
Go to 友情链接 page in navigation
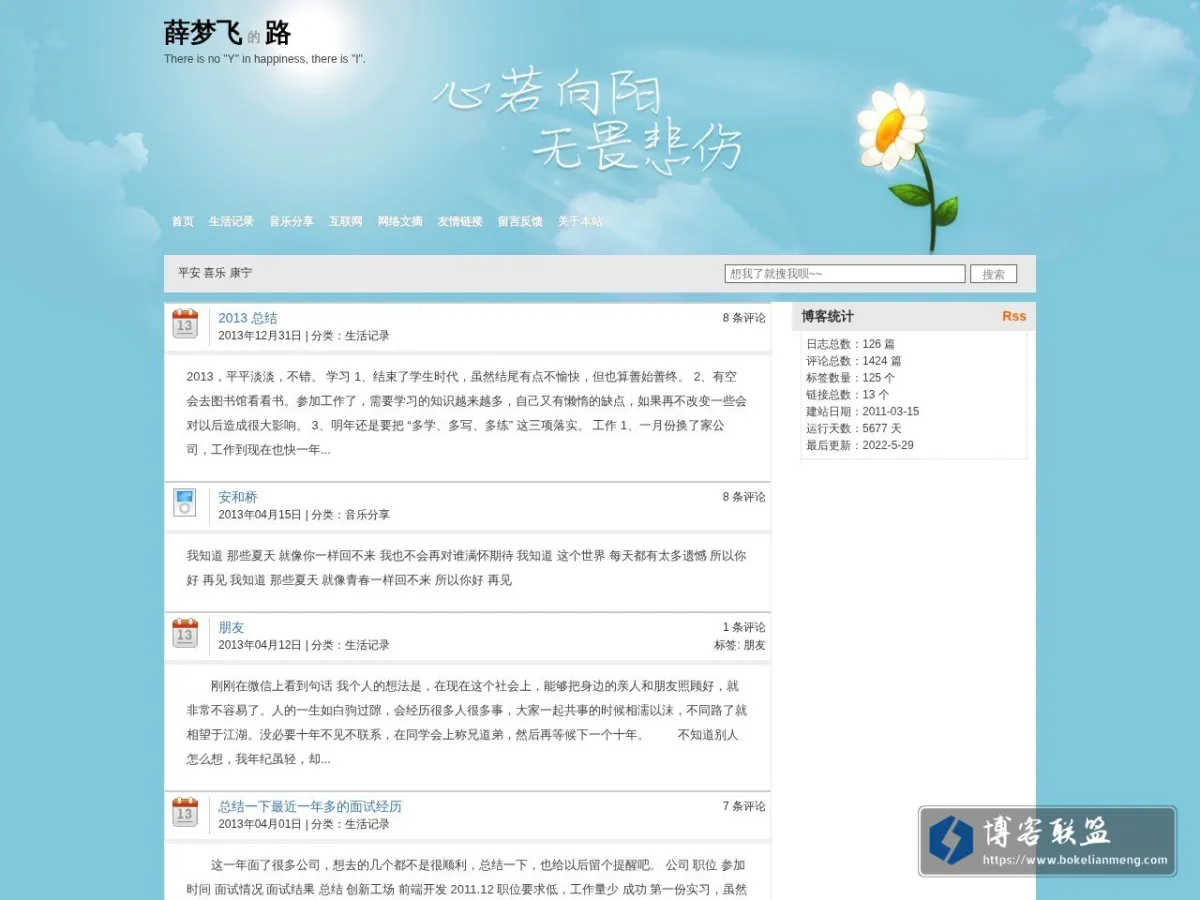point(460,222)
